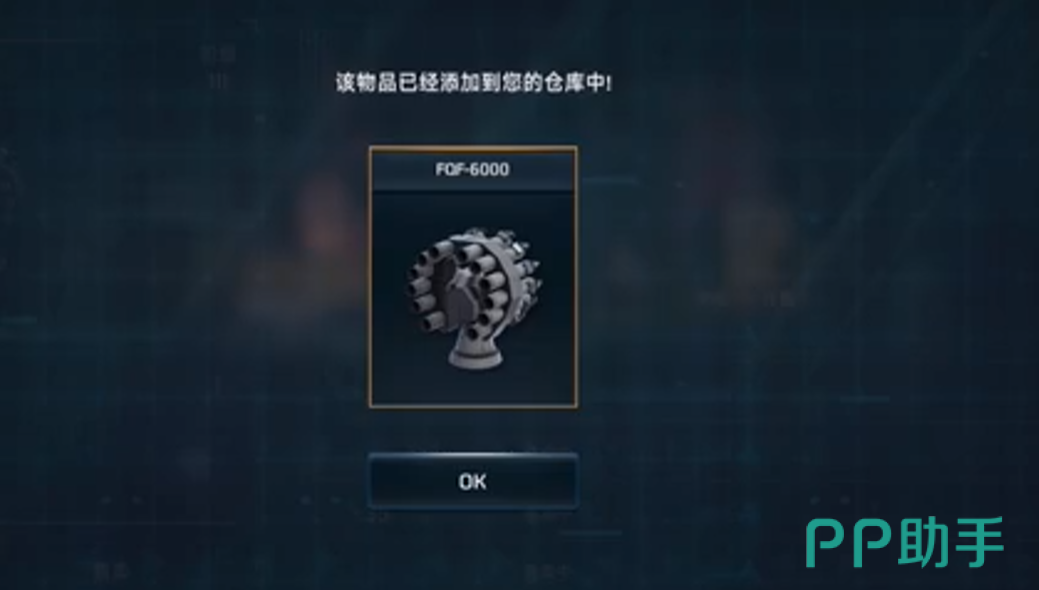The height and width of the screenshot is (590, 1039).
Task: Click the 助手 characters in watermark
Action: pos(952,542)
